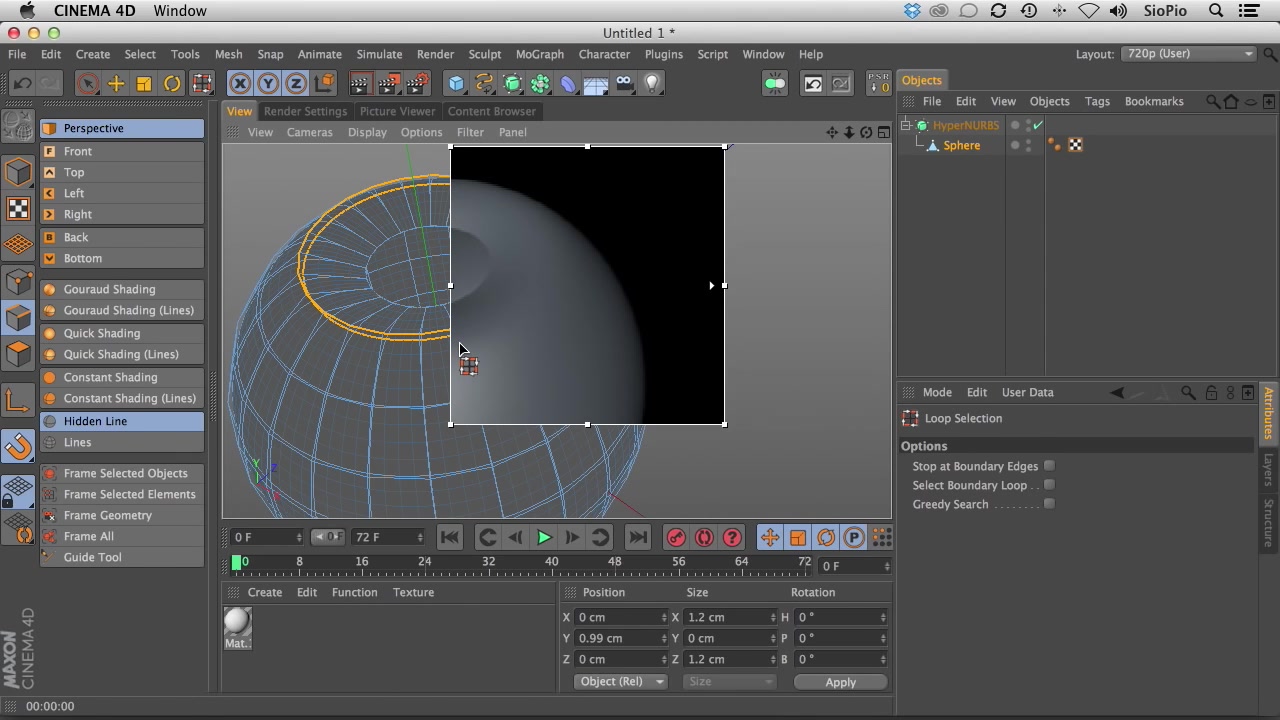Screen dimensions: 1280x720
Task: Toggle position keyframe recording
Action: (770, 538)
